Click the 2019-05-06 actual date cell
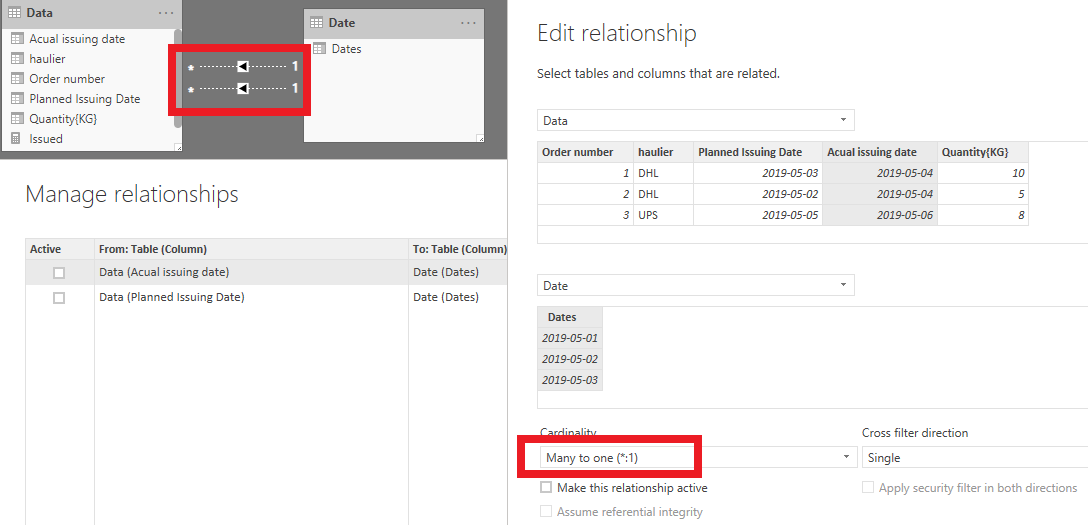Screen dimensions: 1088x525 pyautogui.click(x=880, y=215)
